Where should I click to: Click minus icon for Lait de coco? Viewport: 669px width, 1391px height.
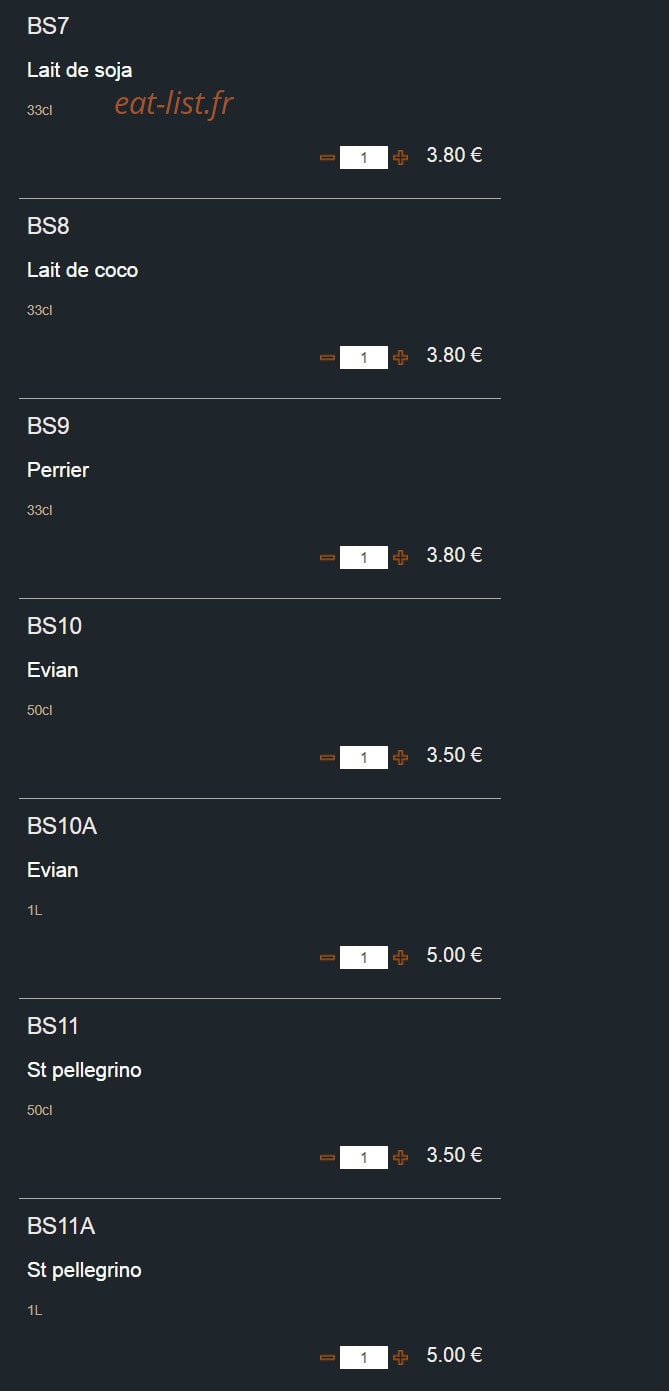click(327, 357)
